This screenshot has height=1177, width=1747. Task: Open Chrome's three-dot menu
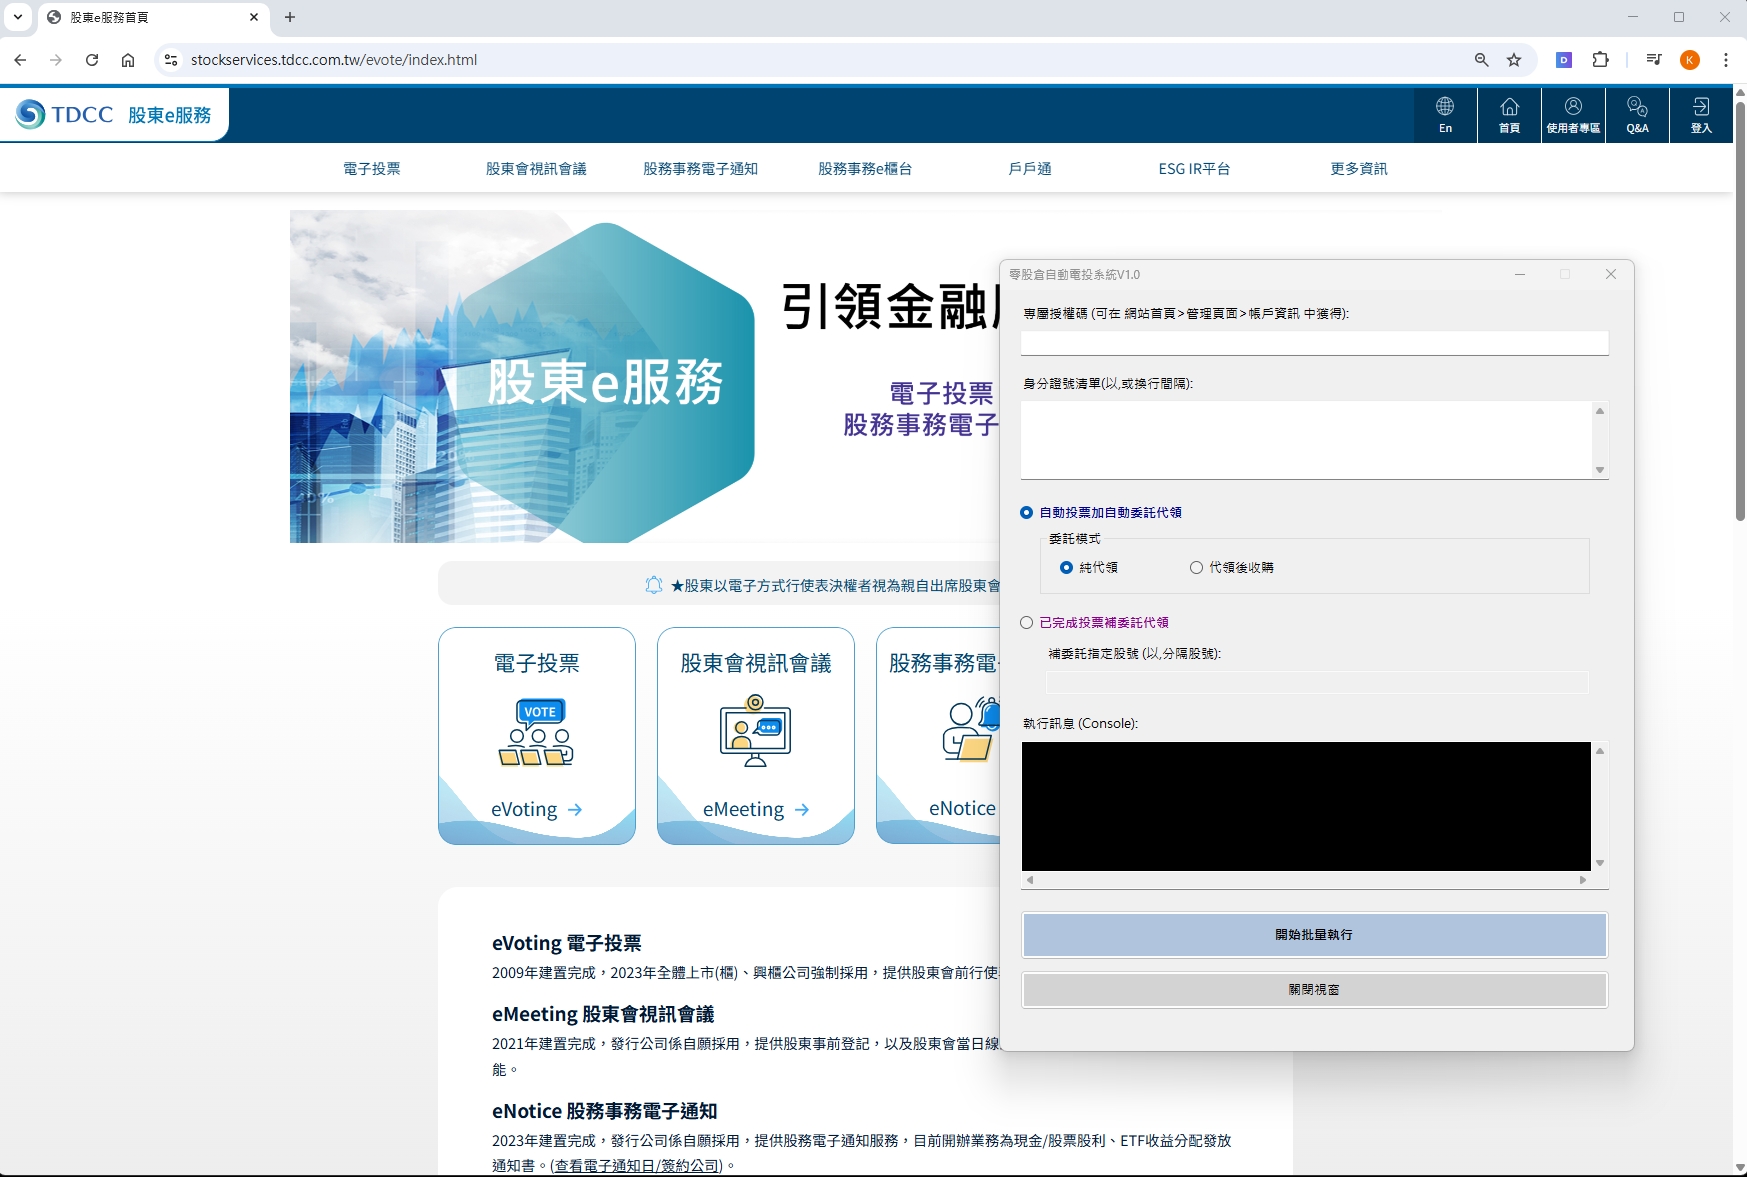(1726, 60)
